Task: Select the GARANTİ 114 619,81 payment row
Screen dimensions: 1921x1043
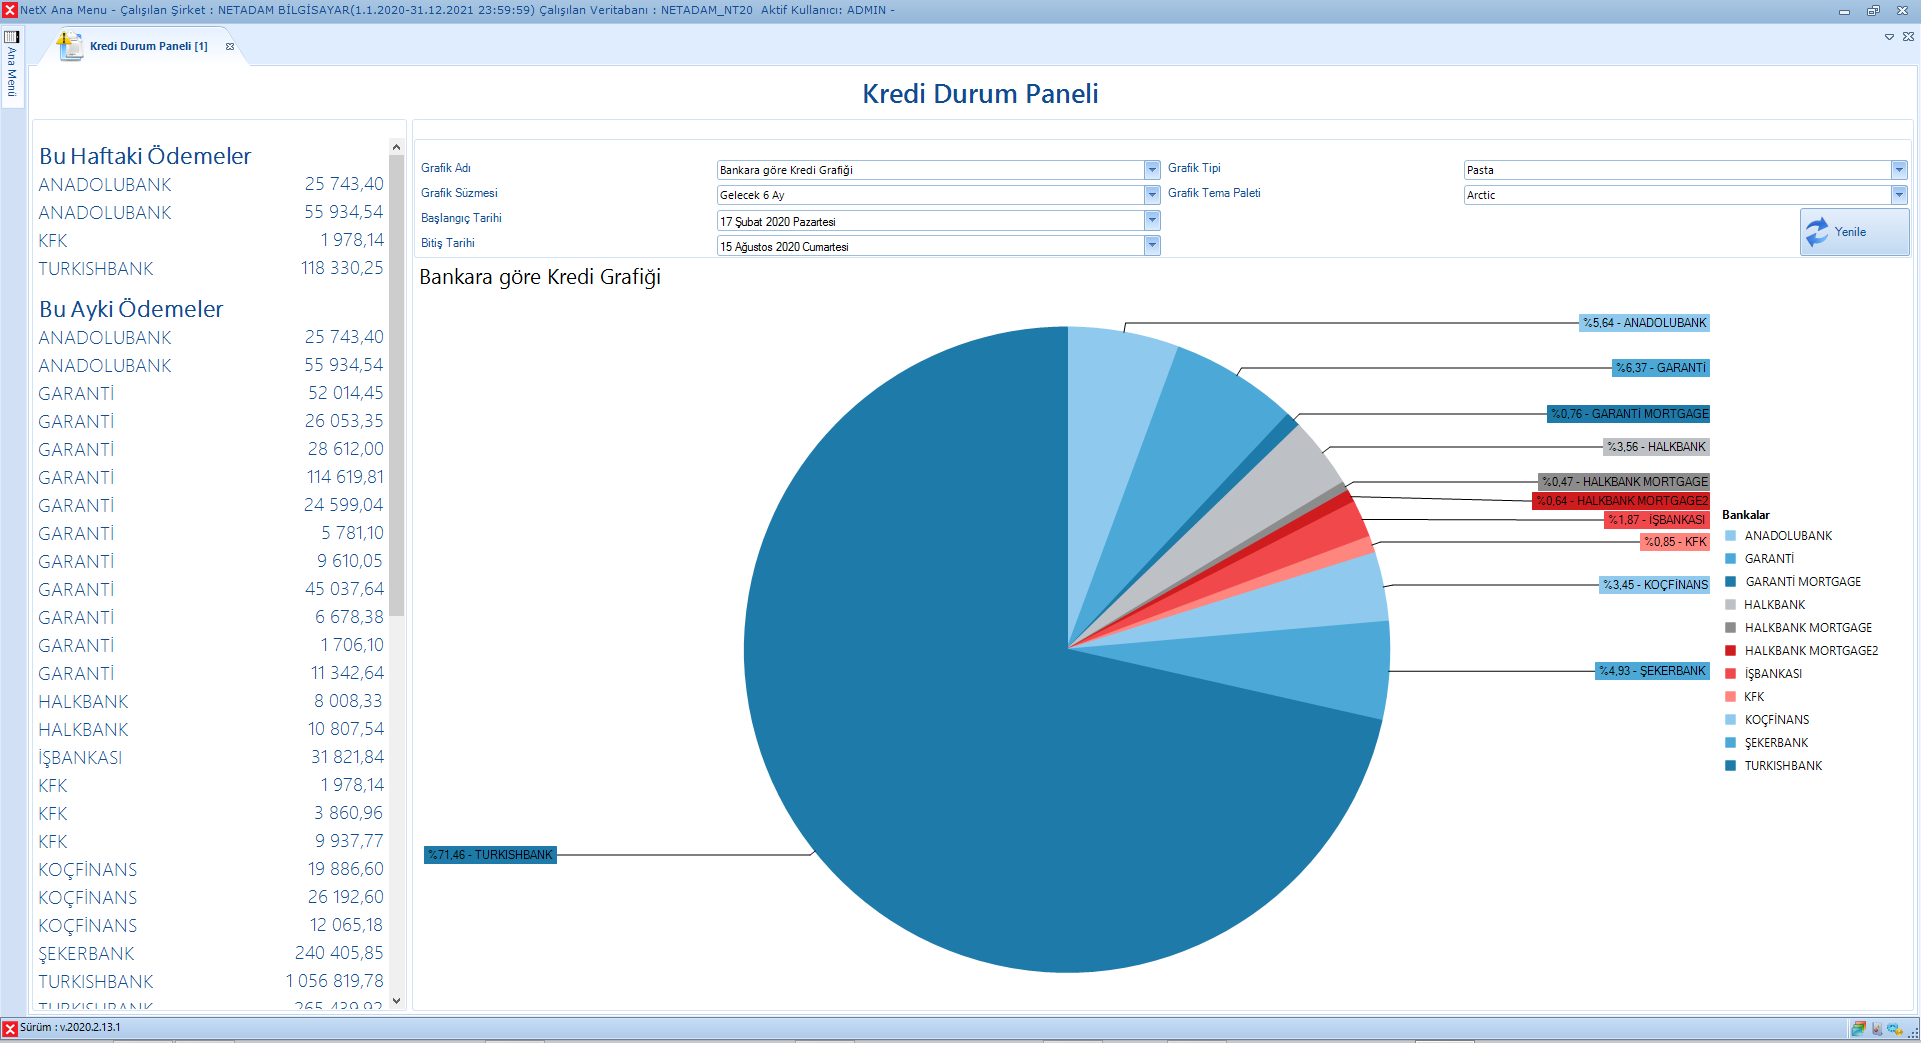Action: point(211,478)
